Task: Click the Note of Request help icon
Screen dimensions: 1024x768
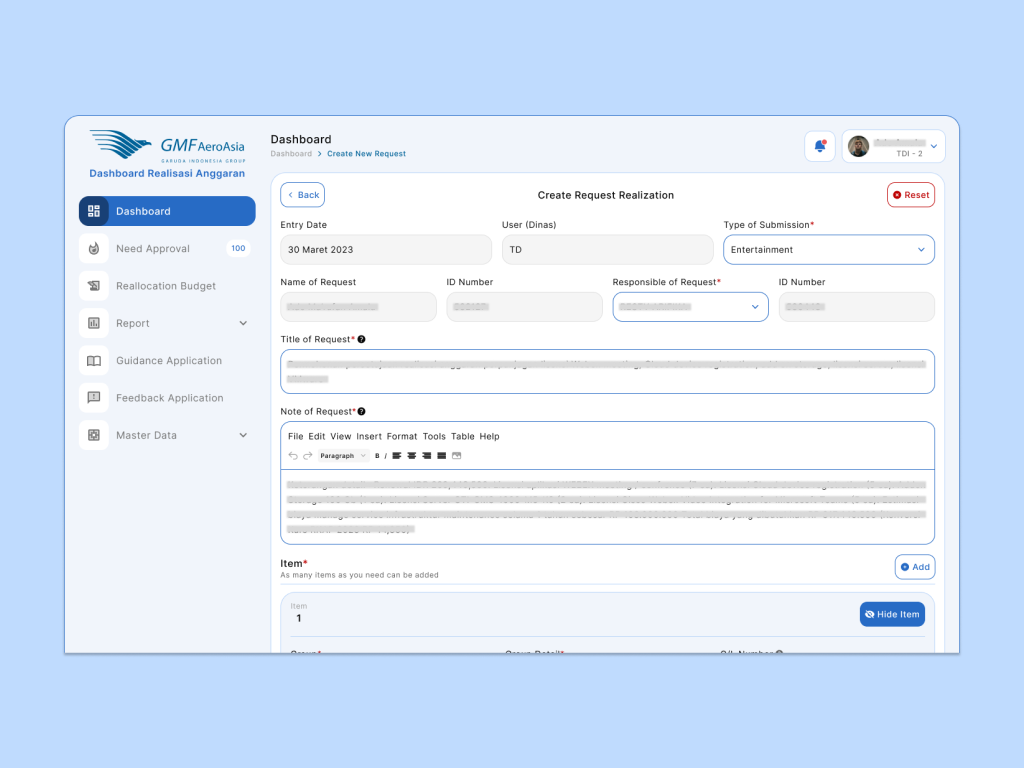Action: tap(361, 412)
